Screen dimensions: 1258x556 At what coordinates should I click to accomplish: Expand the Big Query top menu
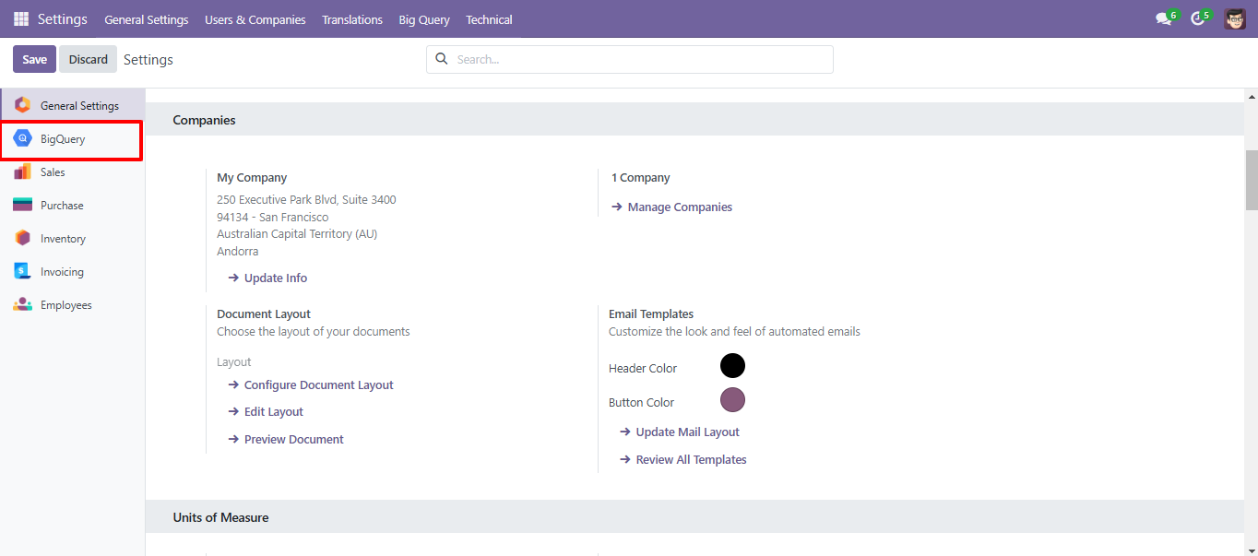point(424,20)
